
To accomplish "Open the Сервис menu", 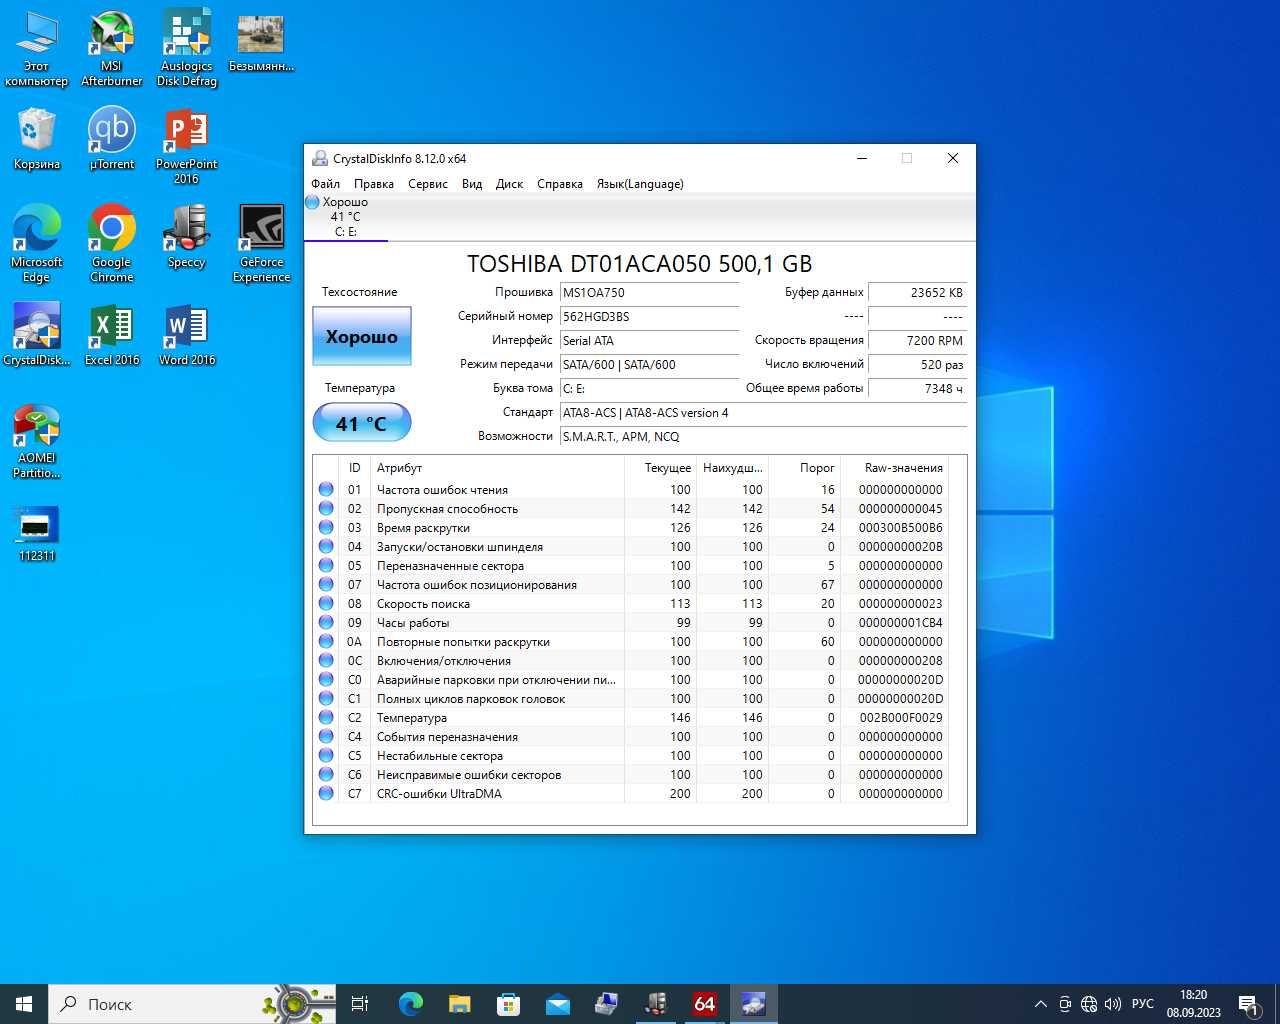I will coord(428,184).
